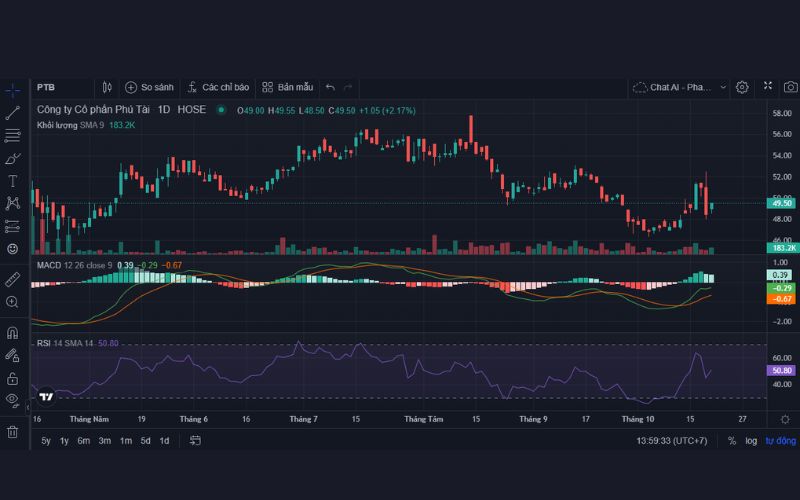Toggle log scale on price axis
The height and width of the screenshot is (500, 800).
[x=750, y=441]
